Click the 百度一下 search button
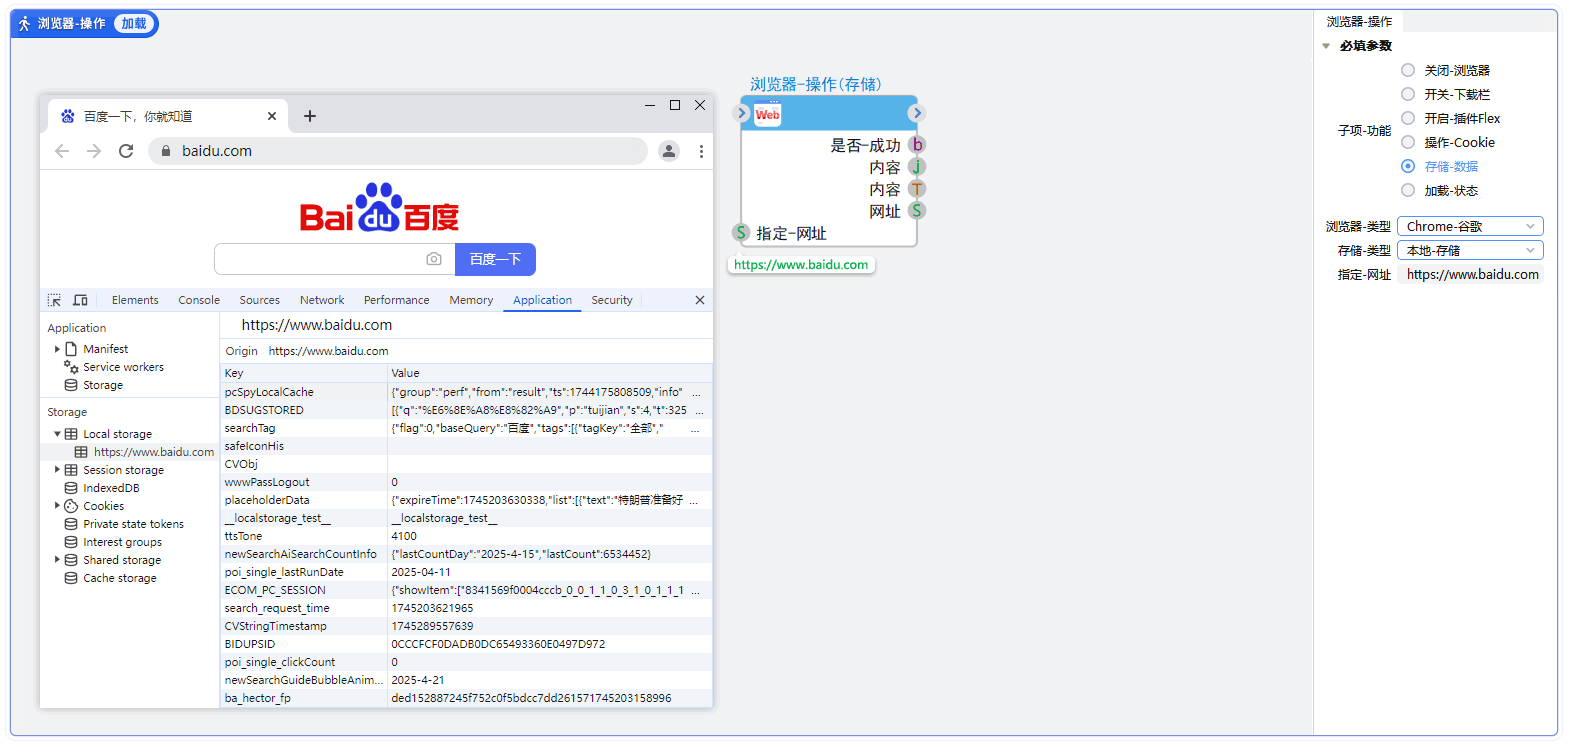1574x752 pixels. tap(495, 259)
